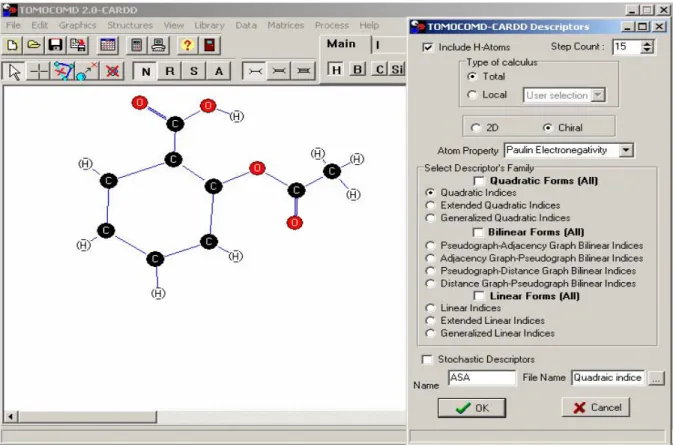
Task: Pick the H atom button
Action: click(336, 70)
